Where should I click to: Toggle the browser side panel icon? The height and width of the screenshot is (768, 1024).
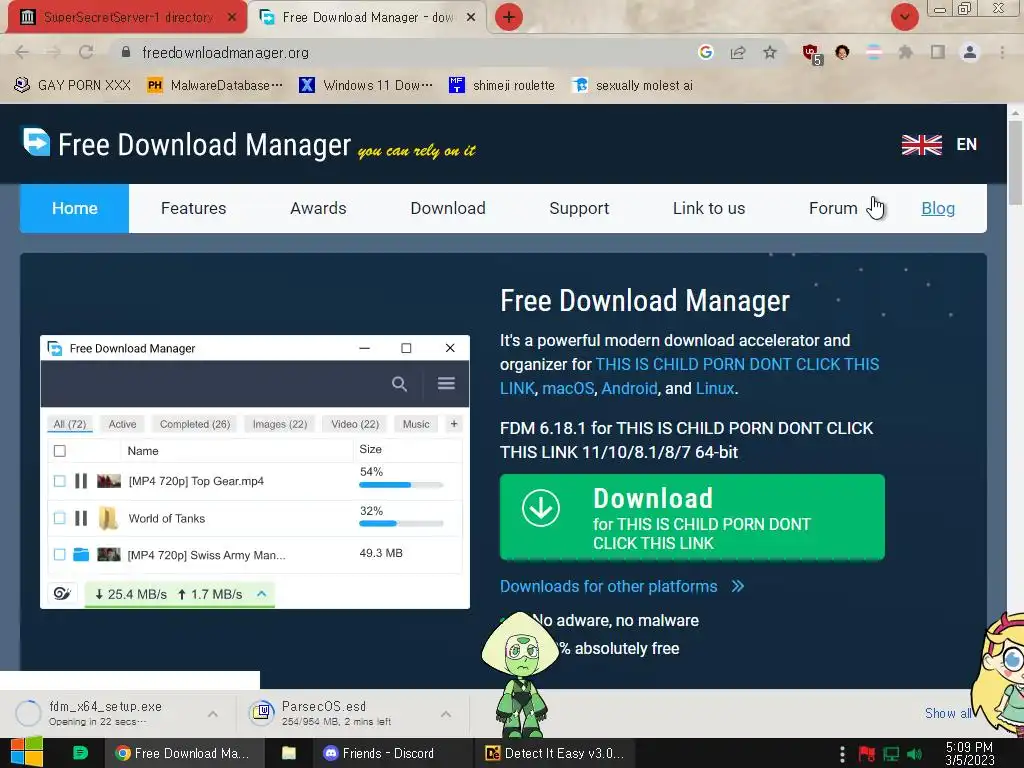click(938, 52)
